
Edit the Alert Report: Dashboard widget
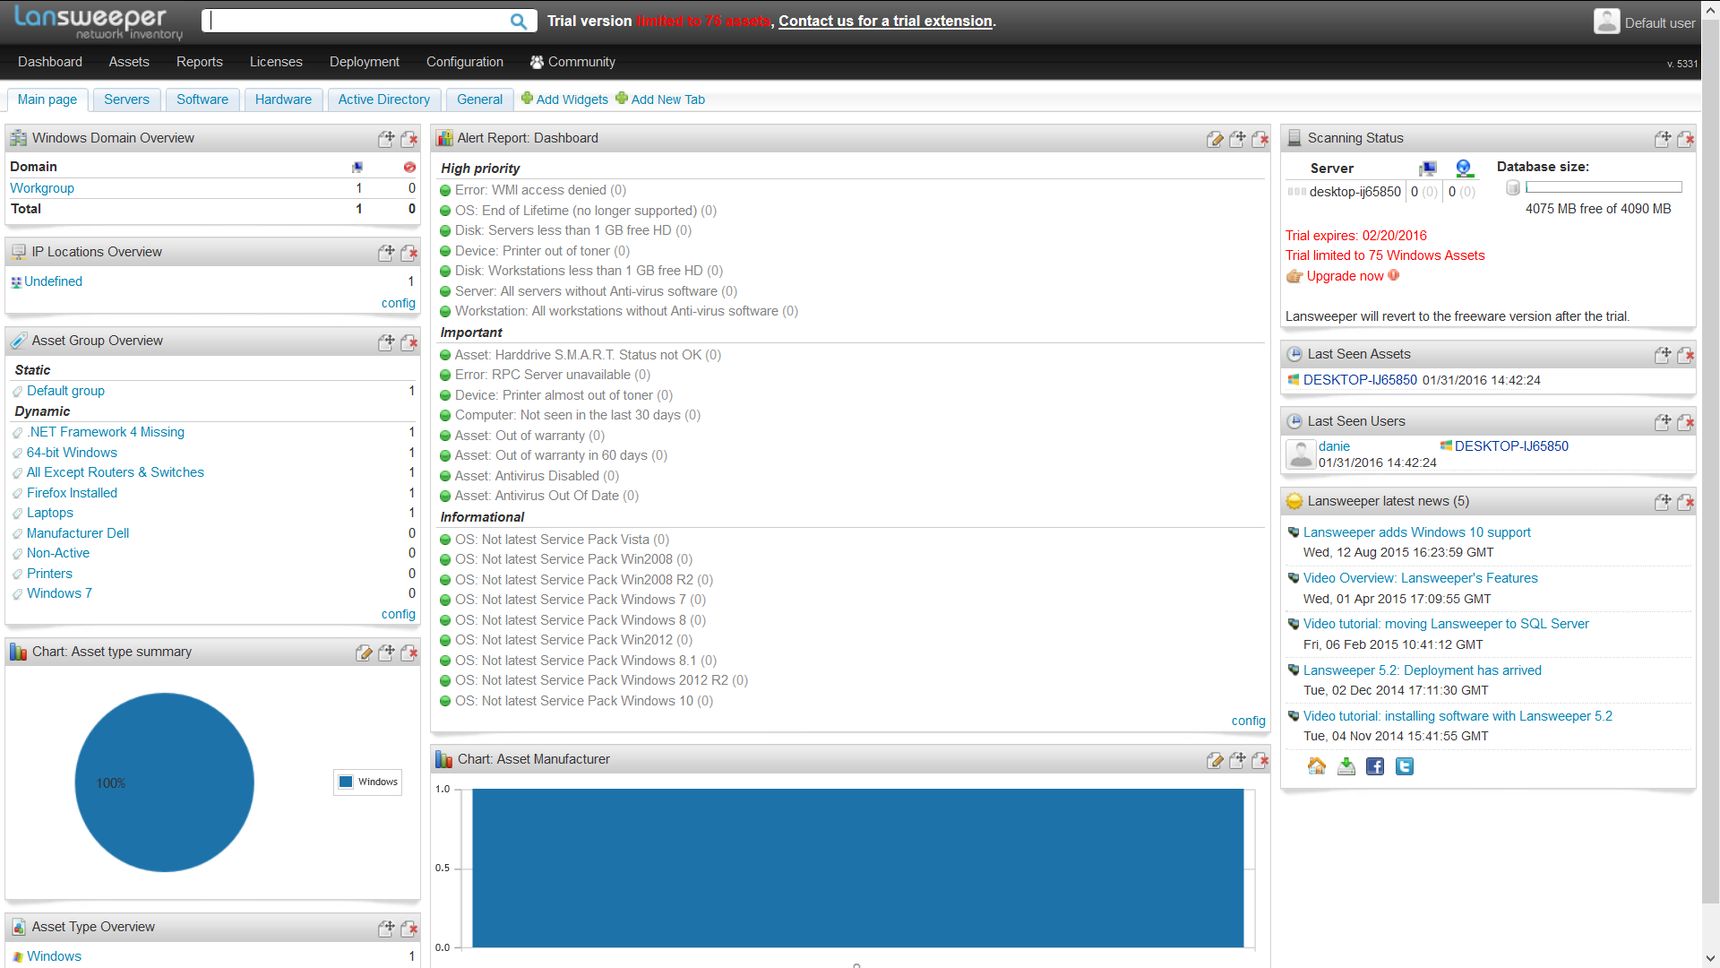tap(1215, 139)
